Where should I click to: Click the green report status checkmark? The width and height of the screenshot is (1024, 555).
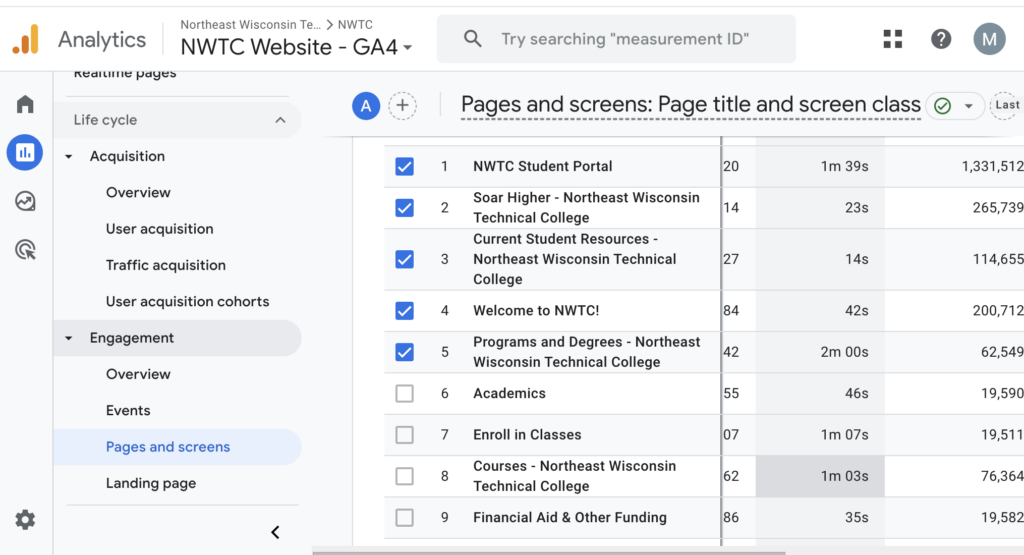tap(942, 106)
